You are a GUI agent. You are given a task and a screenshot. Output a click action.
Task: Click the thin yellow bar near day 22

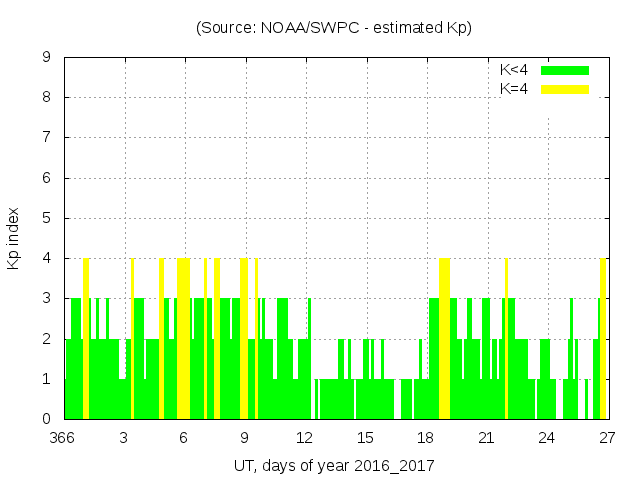coord(506,340)
